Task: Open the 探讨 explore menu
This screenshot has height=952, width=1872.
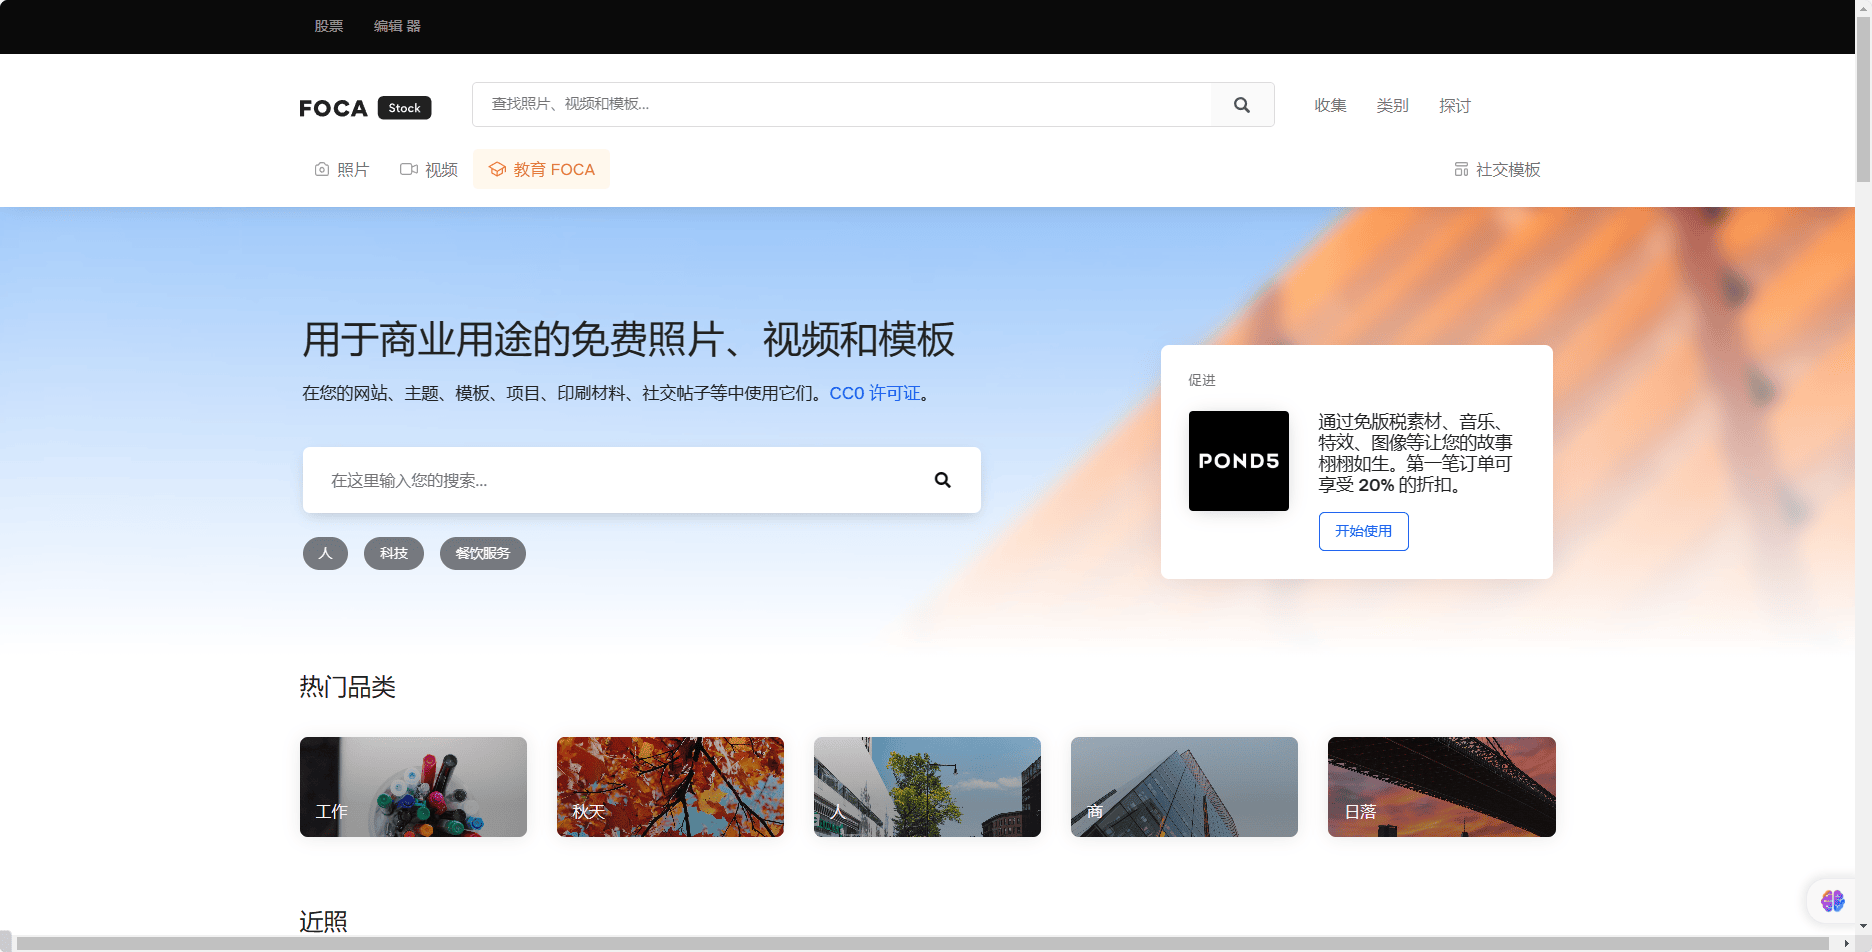Action: pos(1454,106)
